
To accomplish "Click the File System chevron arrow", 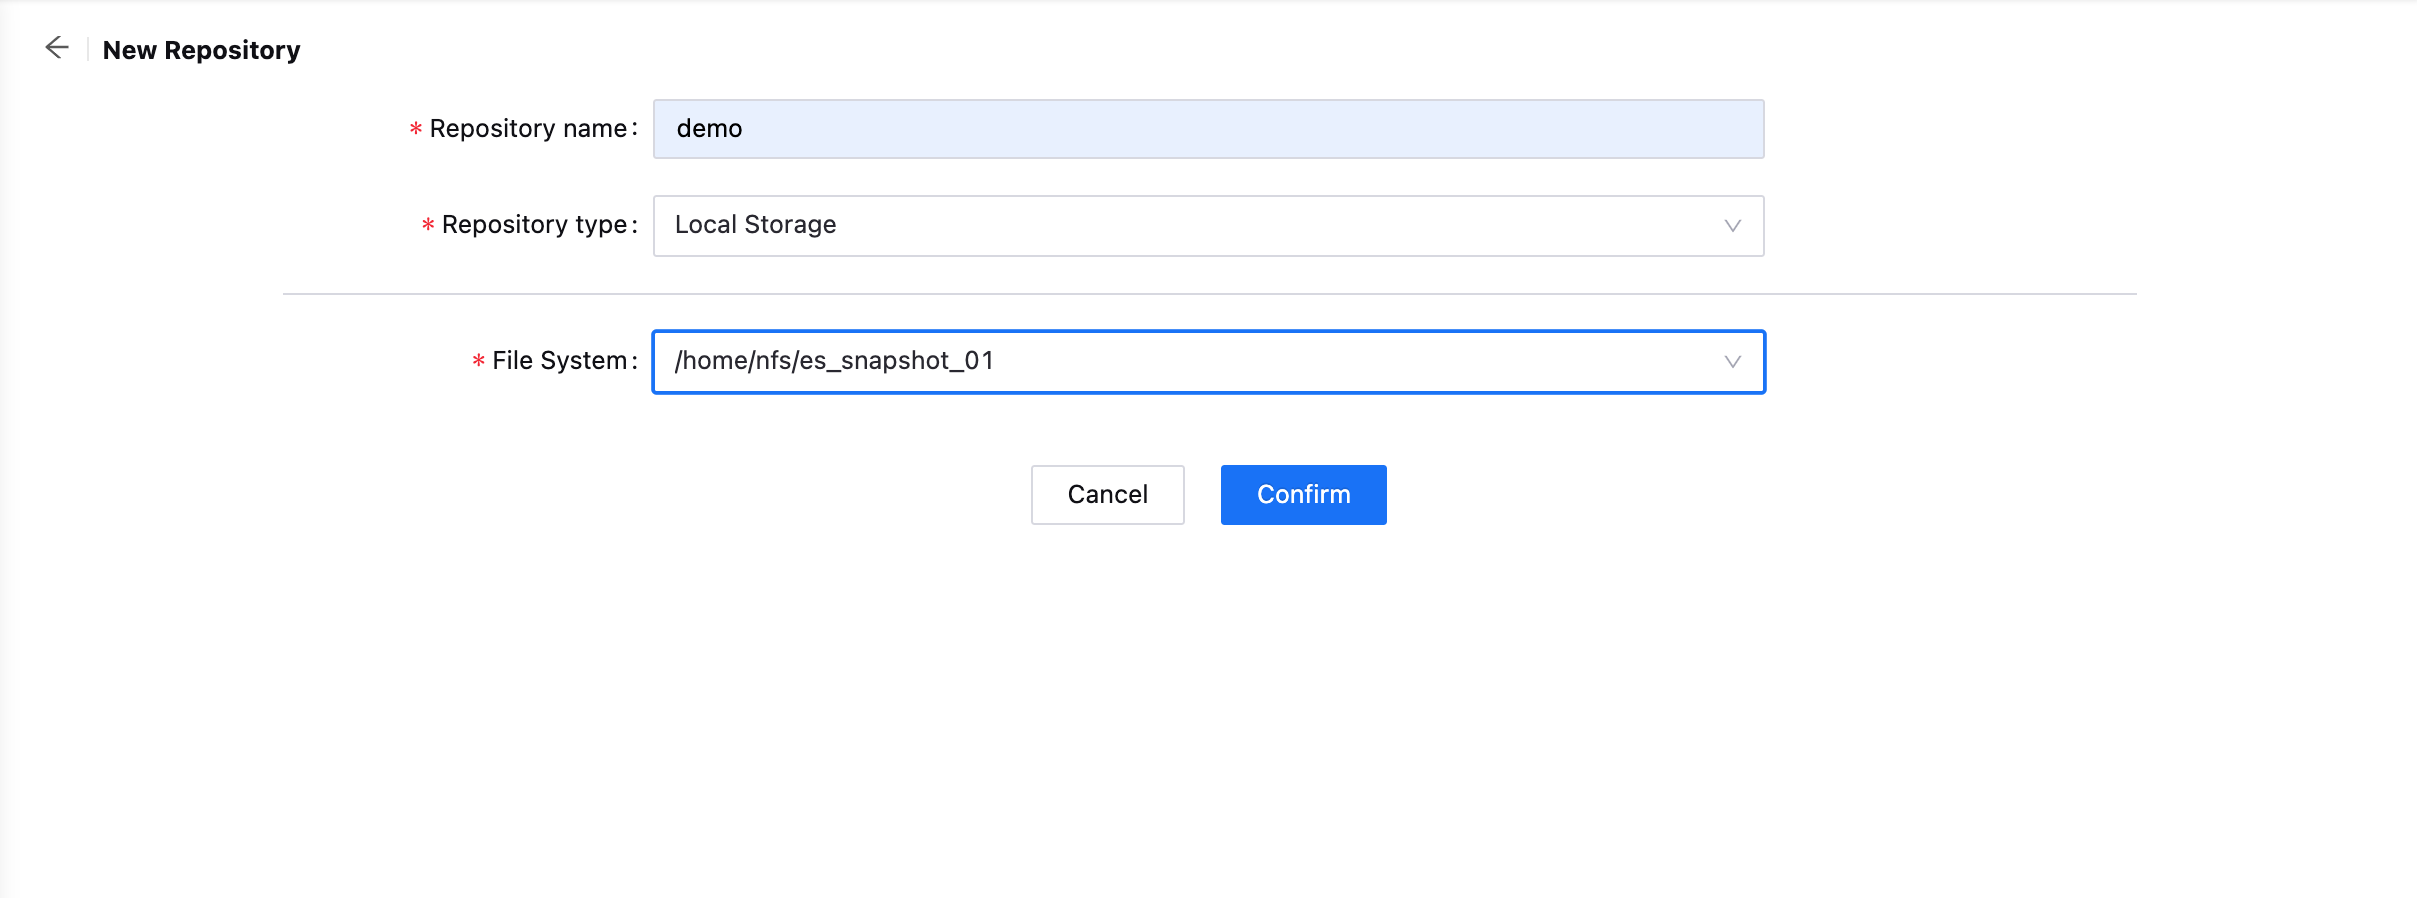I will click(1732, 362).
